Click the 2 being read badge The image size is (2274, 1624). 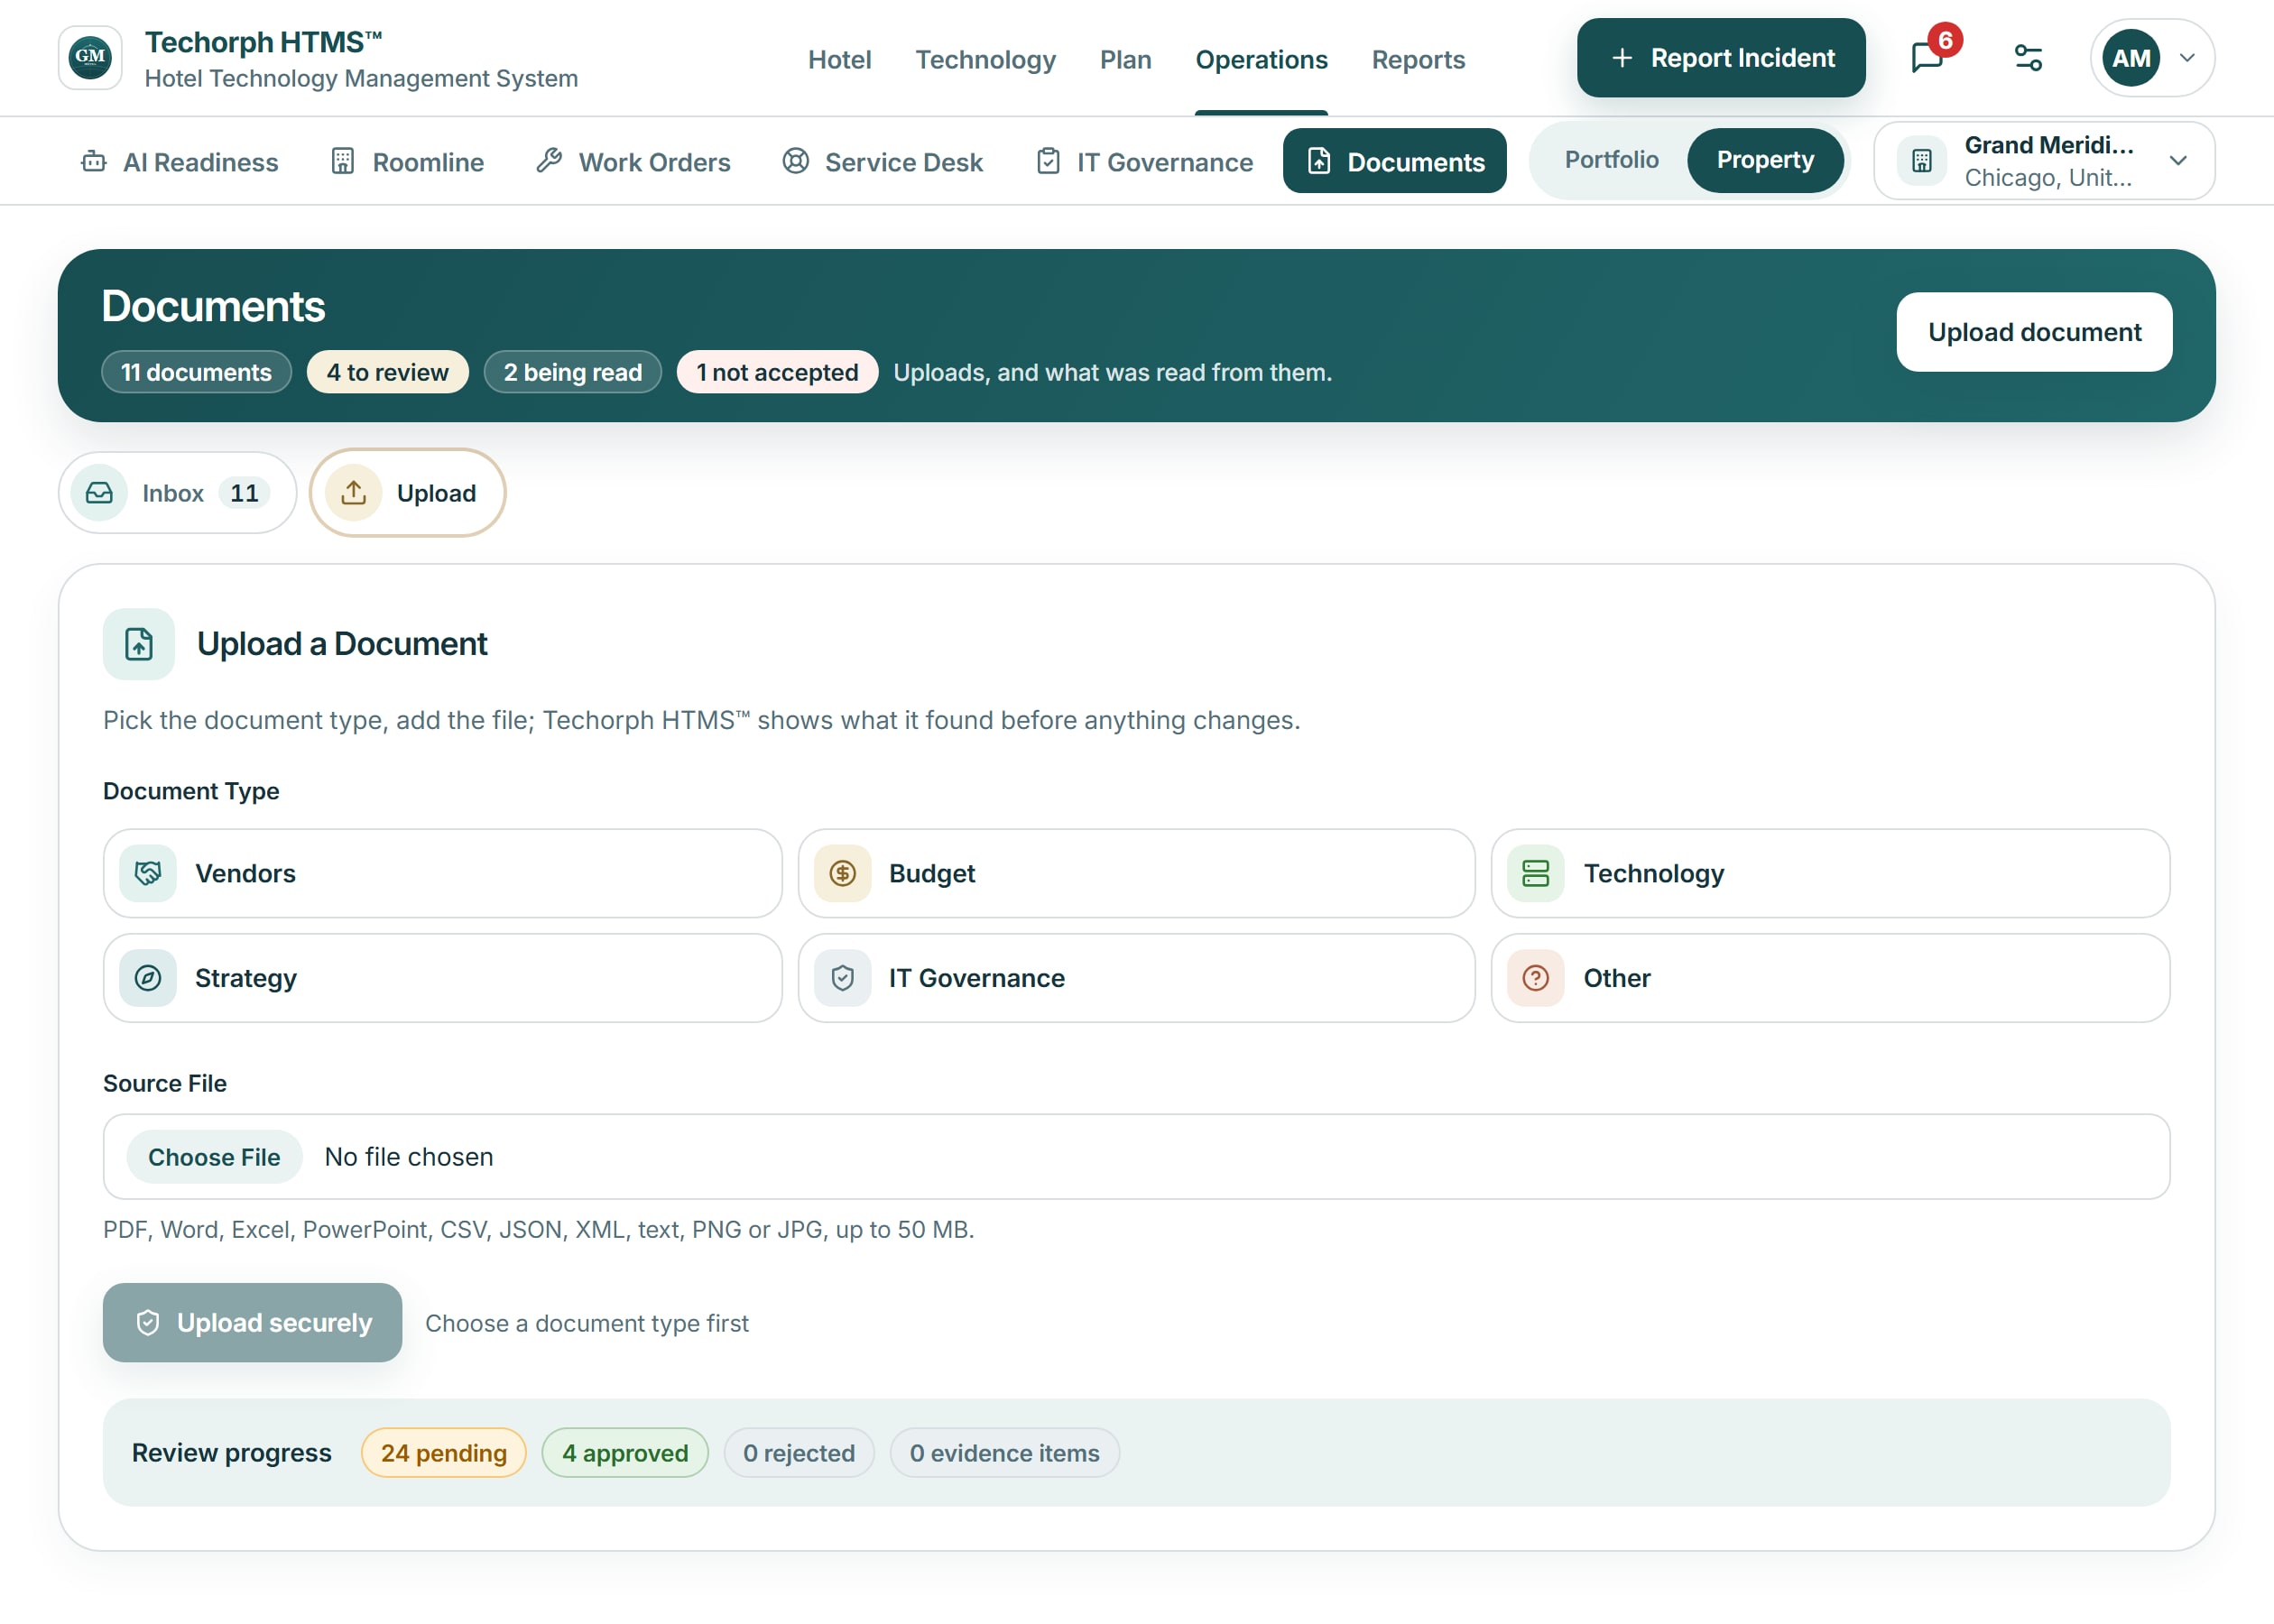572,372
